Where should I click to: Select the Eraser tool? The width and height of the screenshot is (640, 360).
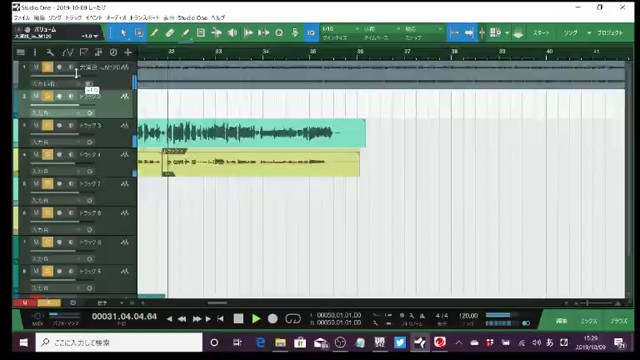click(x=170, y=33)
